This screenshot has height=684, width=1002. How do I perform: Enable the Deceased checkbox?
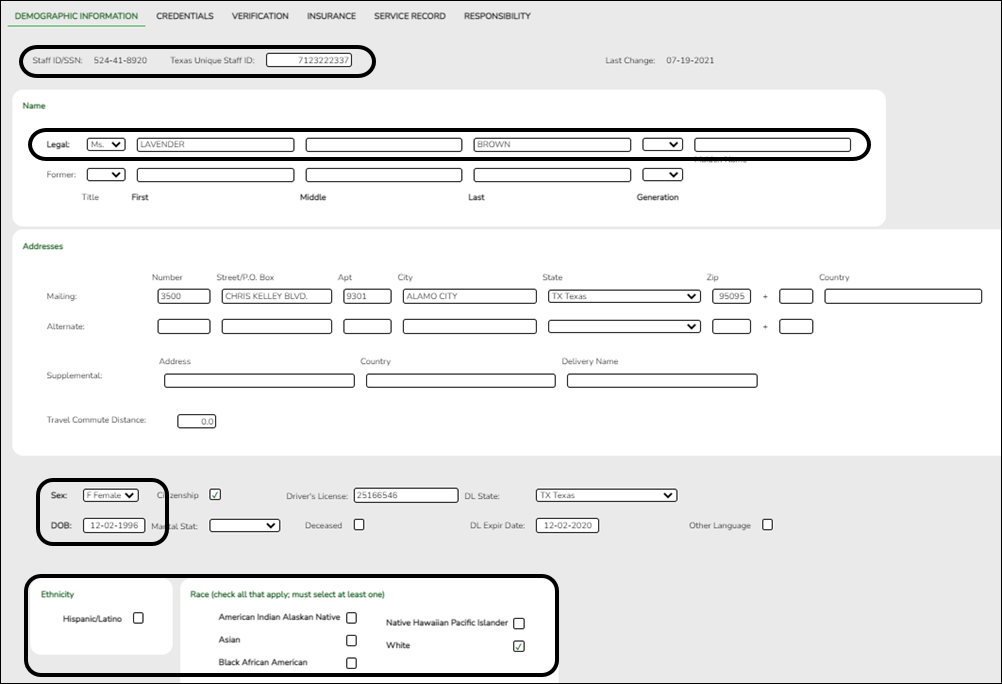(x=359, y=524)
